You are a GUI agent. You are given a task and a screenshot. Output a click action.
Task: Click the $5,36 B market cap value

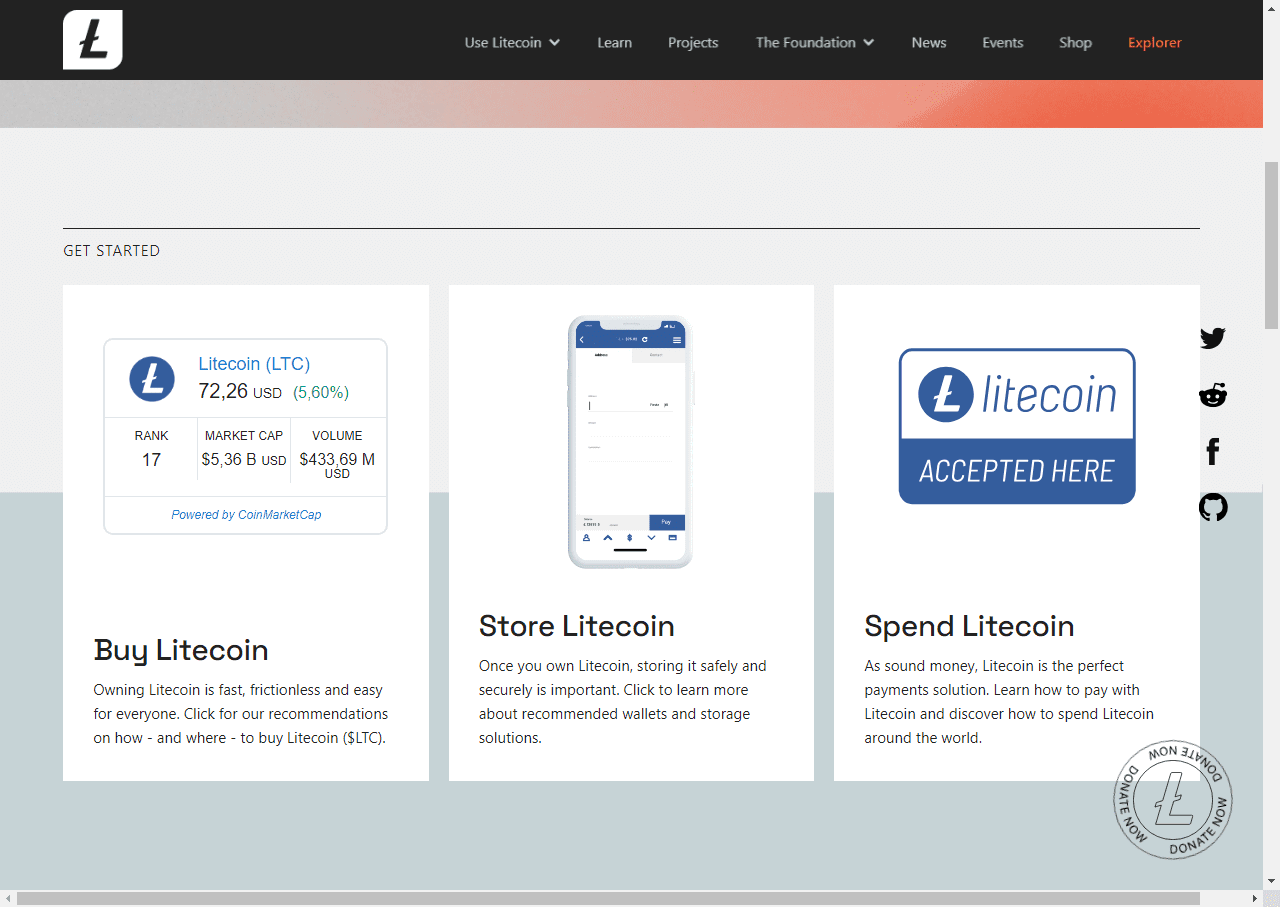pyautogui.click(x=244, y=460)
